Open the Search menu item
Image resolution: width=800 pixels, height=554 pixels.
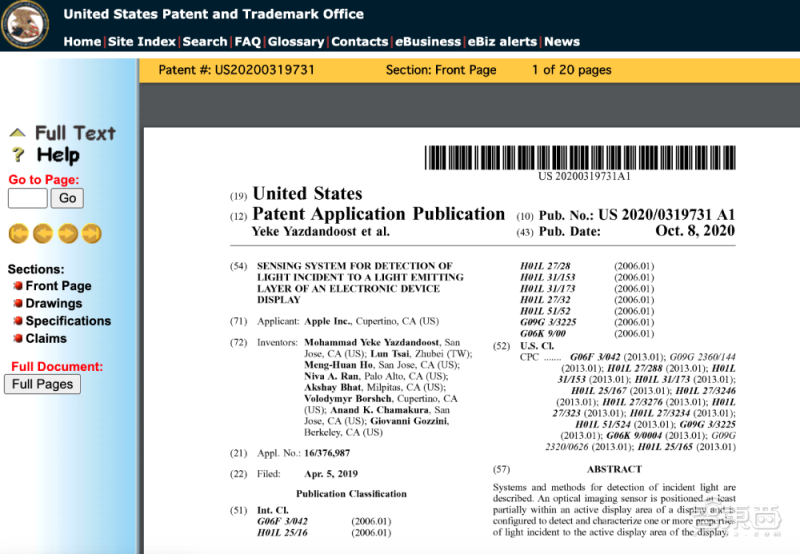coord(205,42)
